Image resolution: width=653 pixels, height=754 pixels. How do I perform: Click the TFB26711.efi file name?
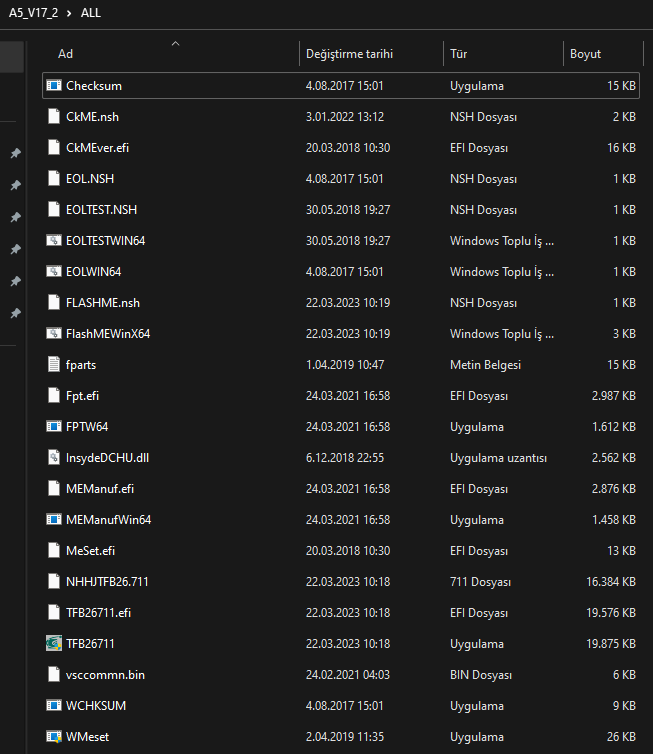coord(99,613)
